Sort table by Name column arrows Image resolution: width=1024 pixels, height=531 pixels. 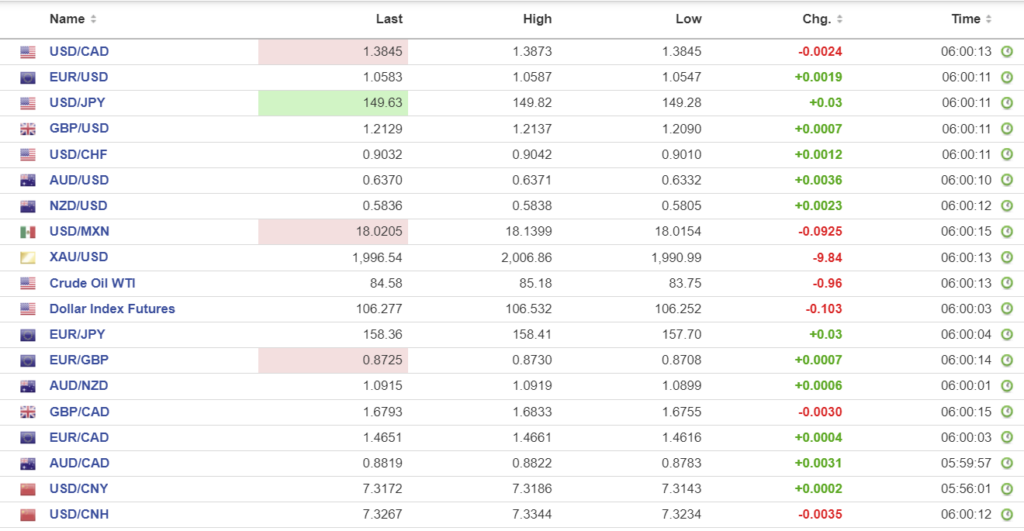94,19
